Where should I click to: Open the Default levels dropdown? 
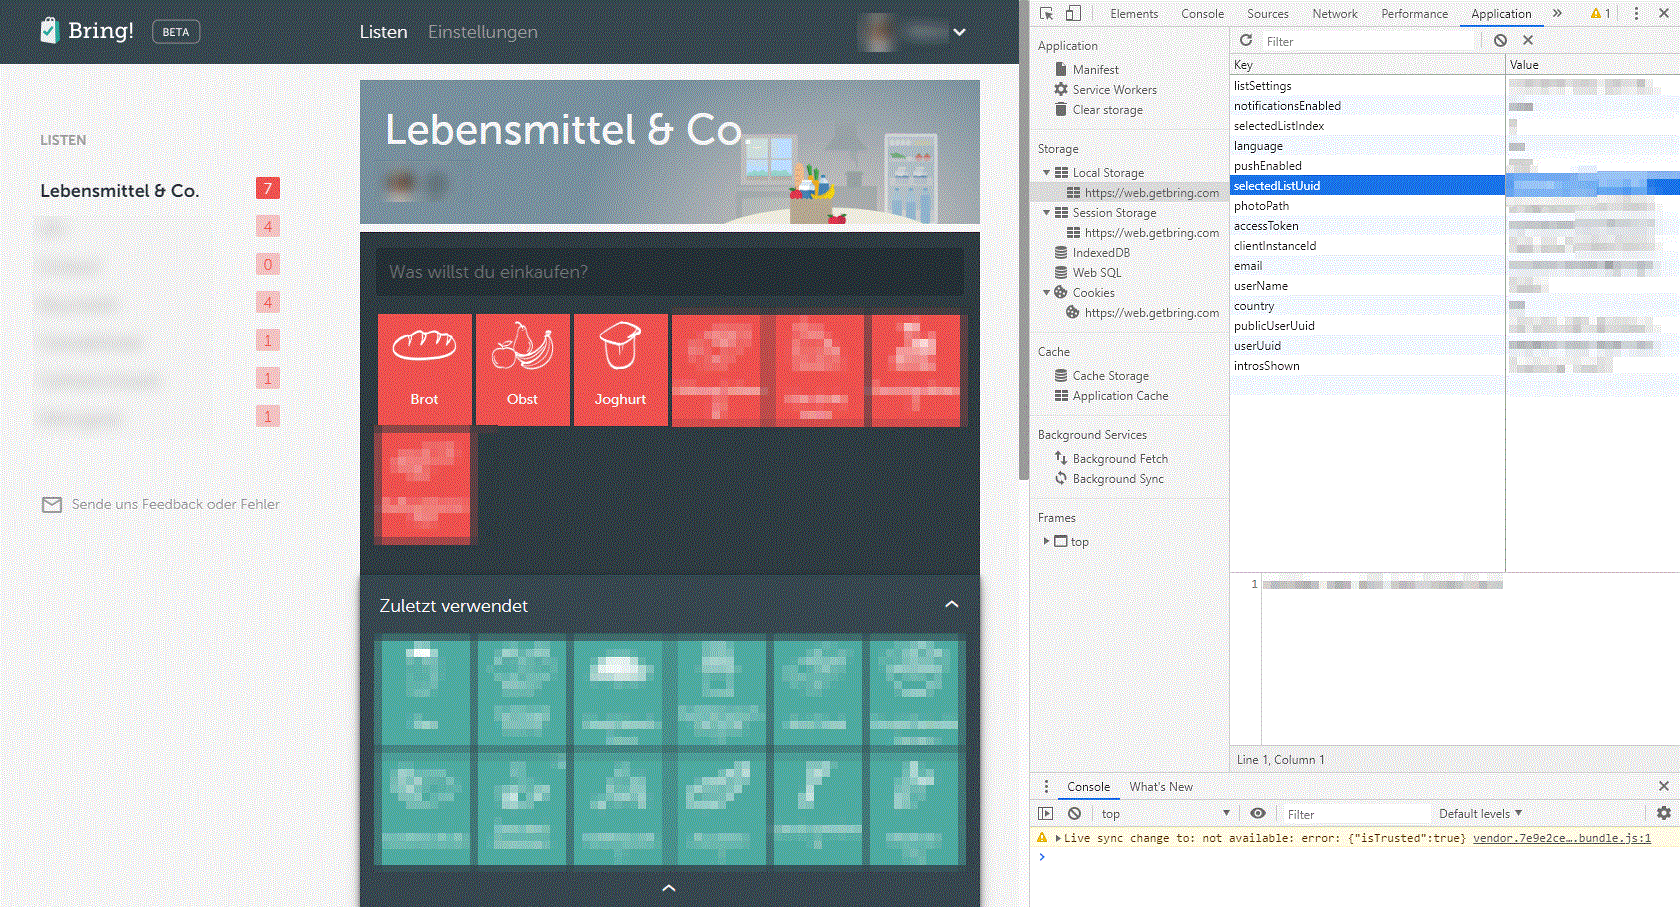click(1480, 814)
